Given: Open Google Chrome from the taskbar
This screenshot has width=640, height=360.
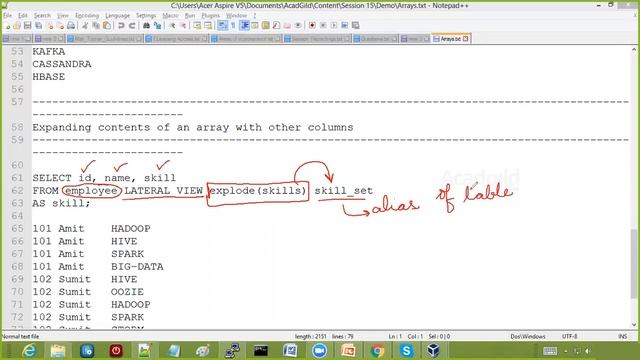Looking at the screenshot, I should coord(378,351).
